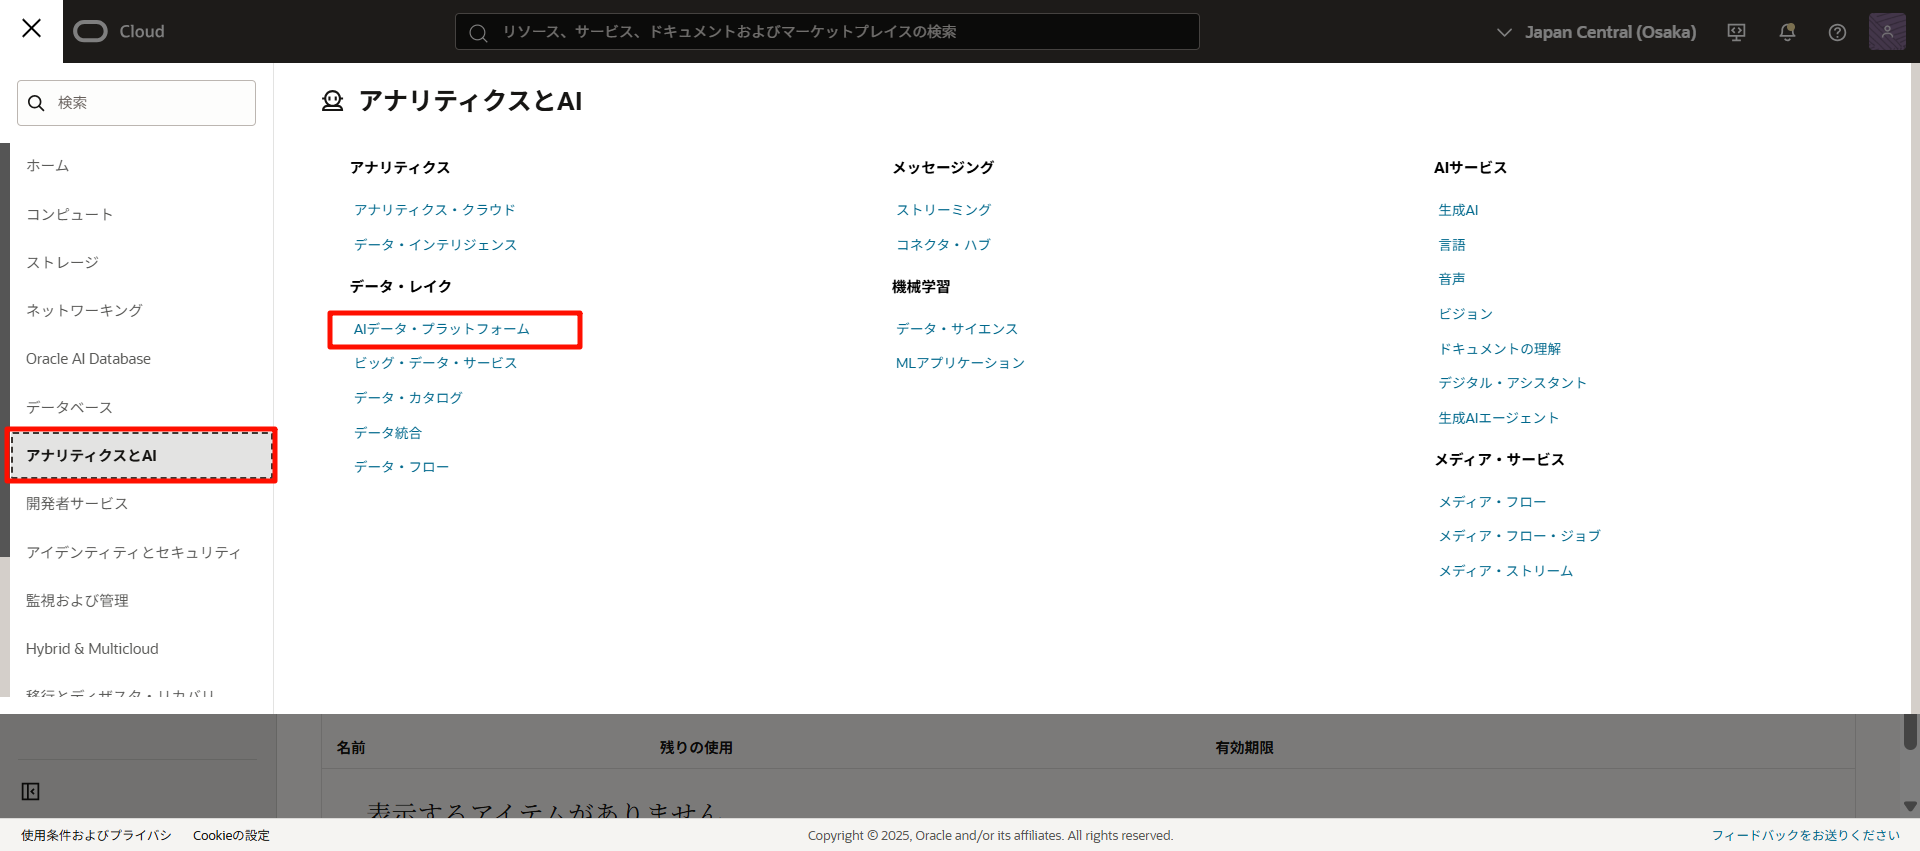The width and height of the screenshot is (1920, 851).
Task: Open データ・インテリジェンス link
Action: (435, 245)
